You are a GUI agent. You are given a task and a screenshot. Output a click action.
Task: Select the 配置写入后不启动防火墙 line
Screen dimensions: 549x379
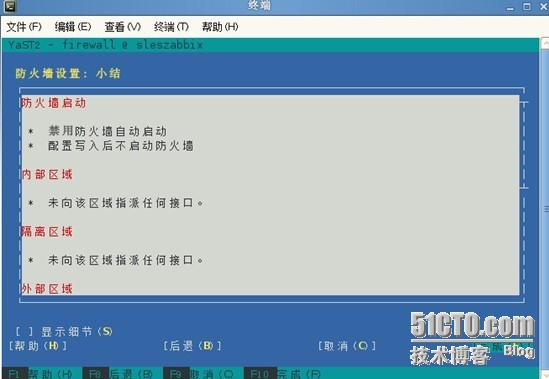pos(121,146)
